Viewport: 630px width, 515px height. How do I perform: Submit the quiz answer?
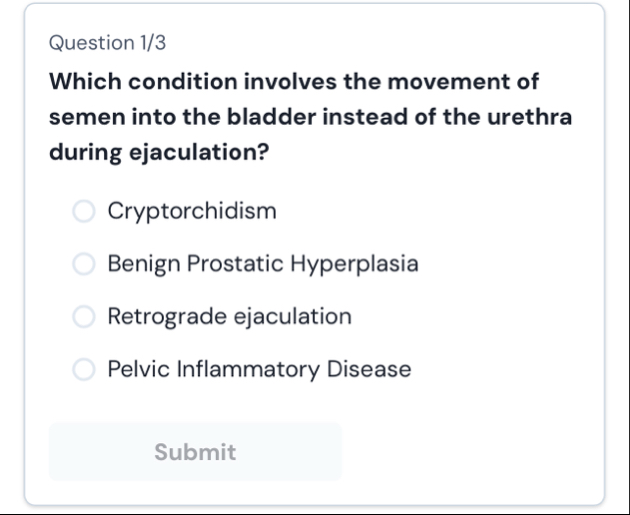195,452
